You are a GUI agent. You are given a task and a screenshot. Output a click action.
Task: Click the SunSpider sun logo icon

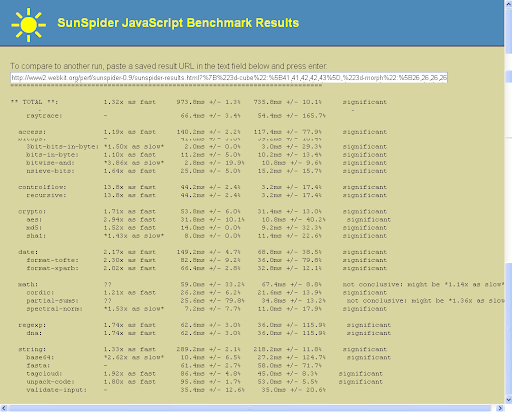point(28,25)
